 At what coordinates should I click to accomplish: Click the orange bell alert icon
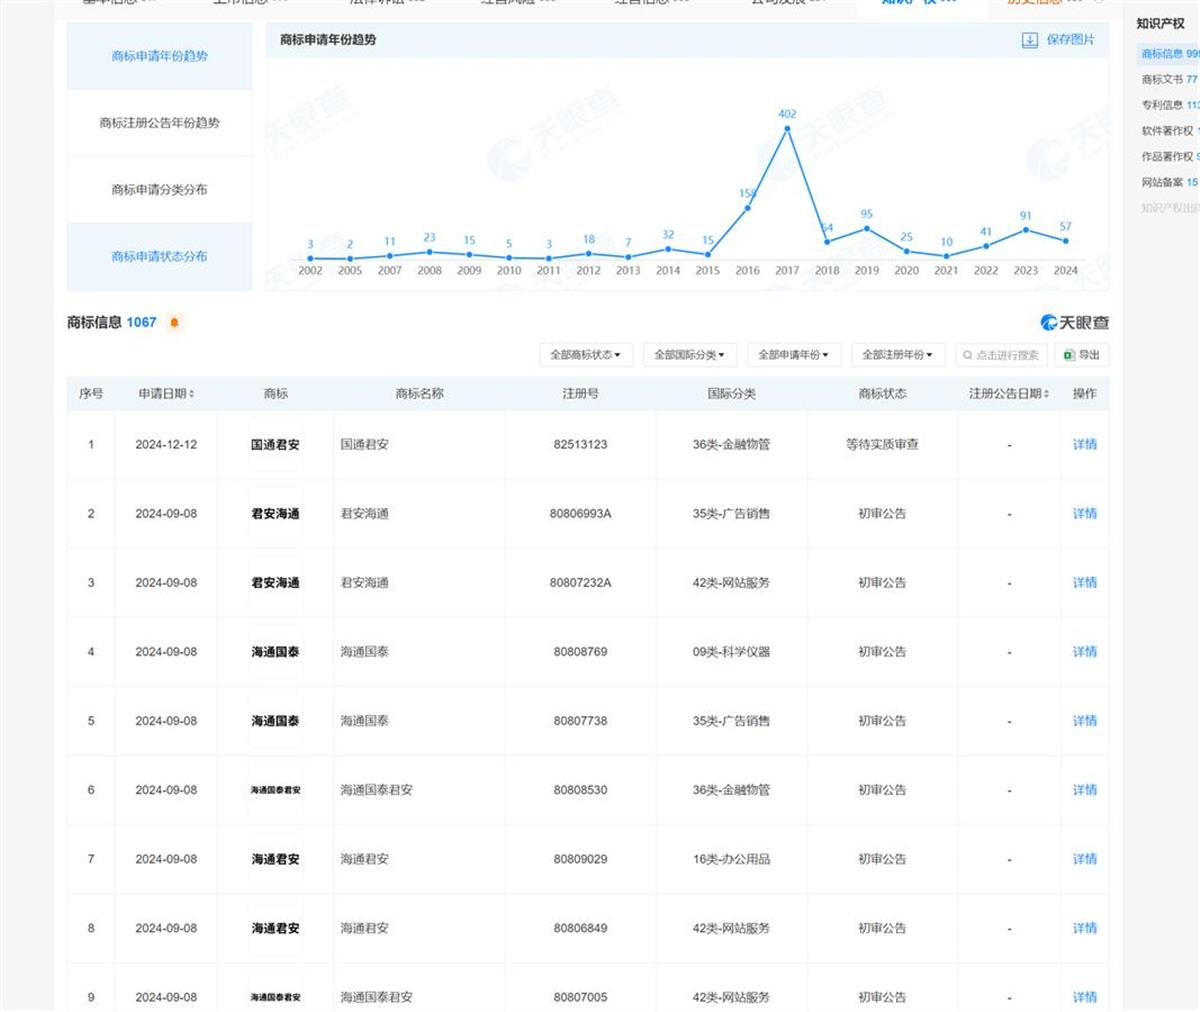point(175,323)
